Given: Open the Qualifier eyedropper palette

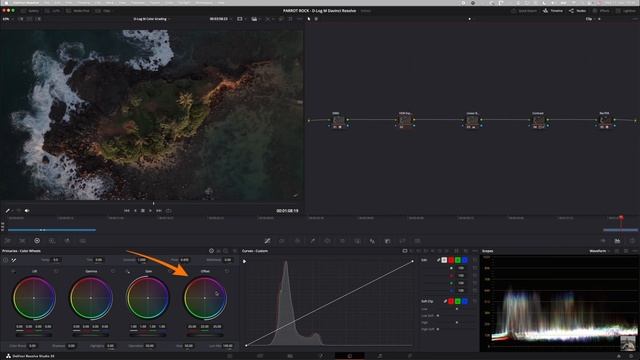Looking at the screenshot, I should pyautogui.click(x=313, y=241).
